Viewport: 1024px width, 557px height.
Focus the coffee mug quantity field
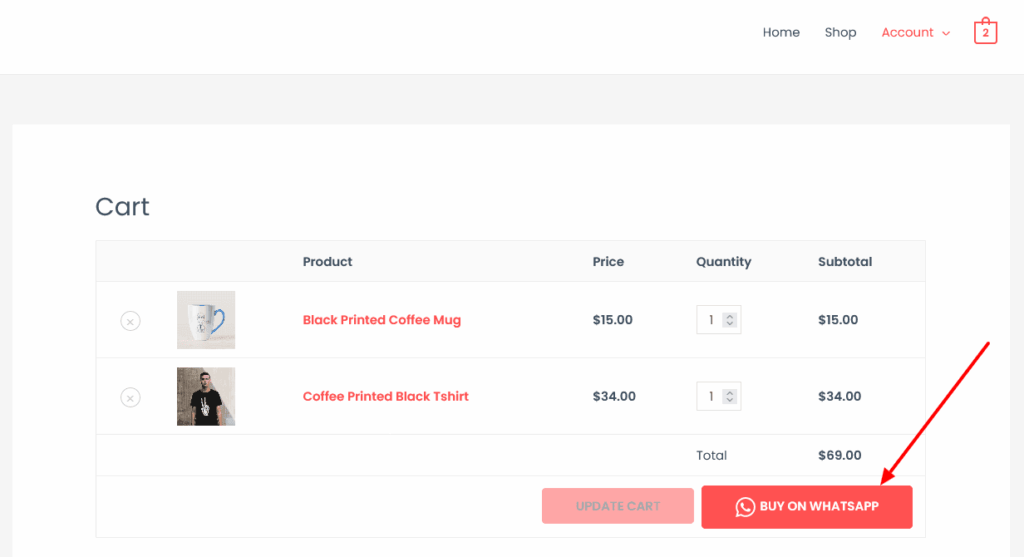tap(711, 320)
